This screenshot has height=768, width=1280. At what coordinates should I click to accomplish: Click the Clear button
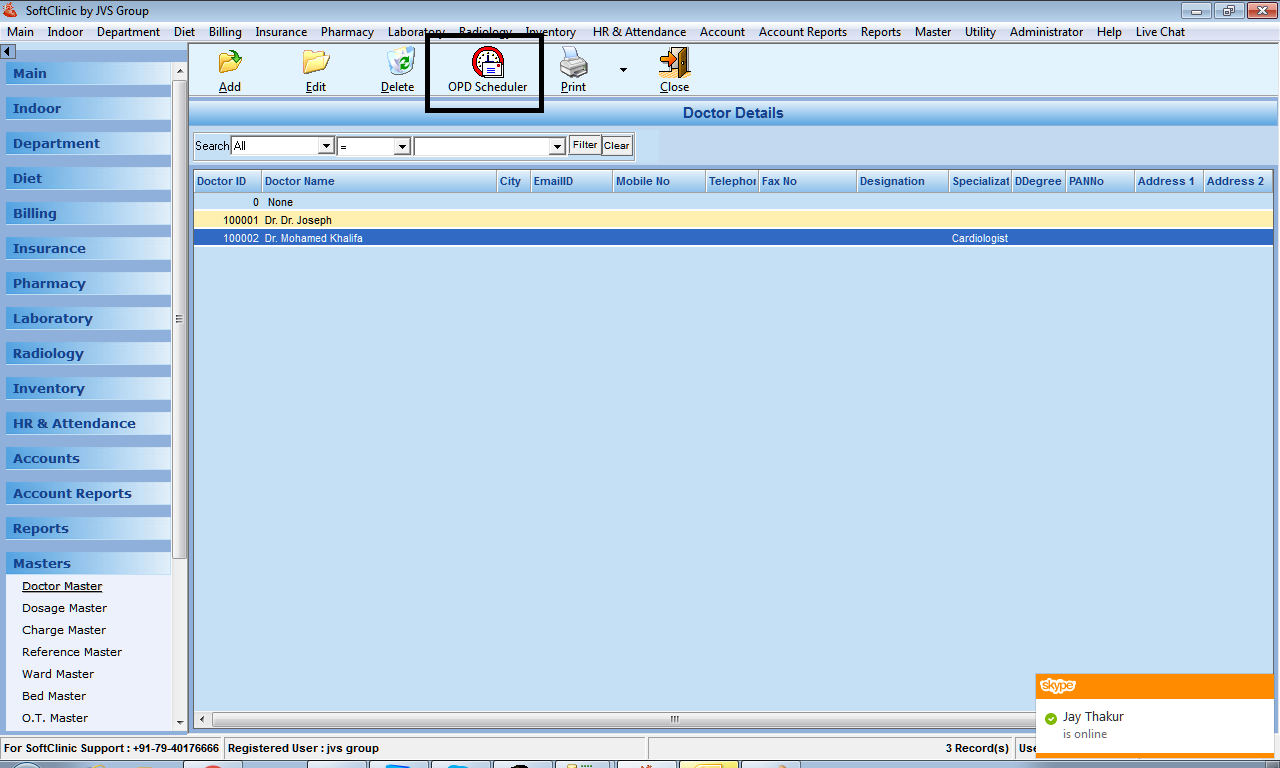pos(617,146)
